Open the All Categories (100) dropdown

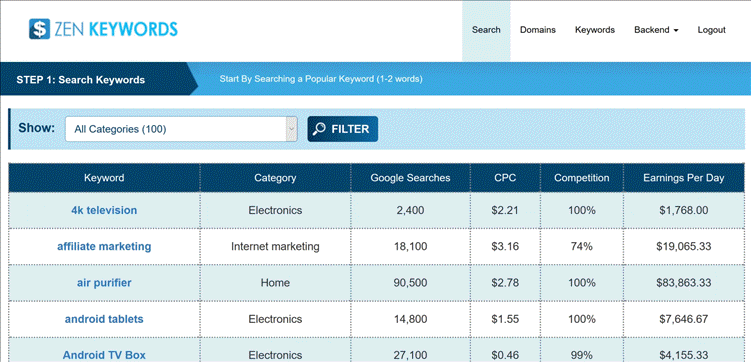pyautogui.click(x=181, y=129)
